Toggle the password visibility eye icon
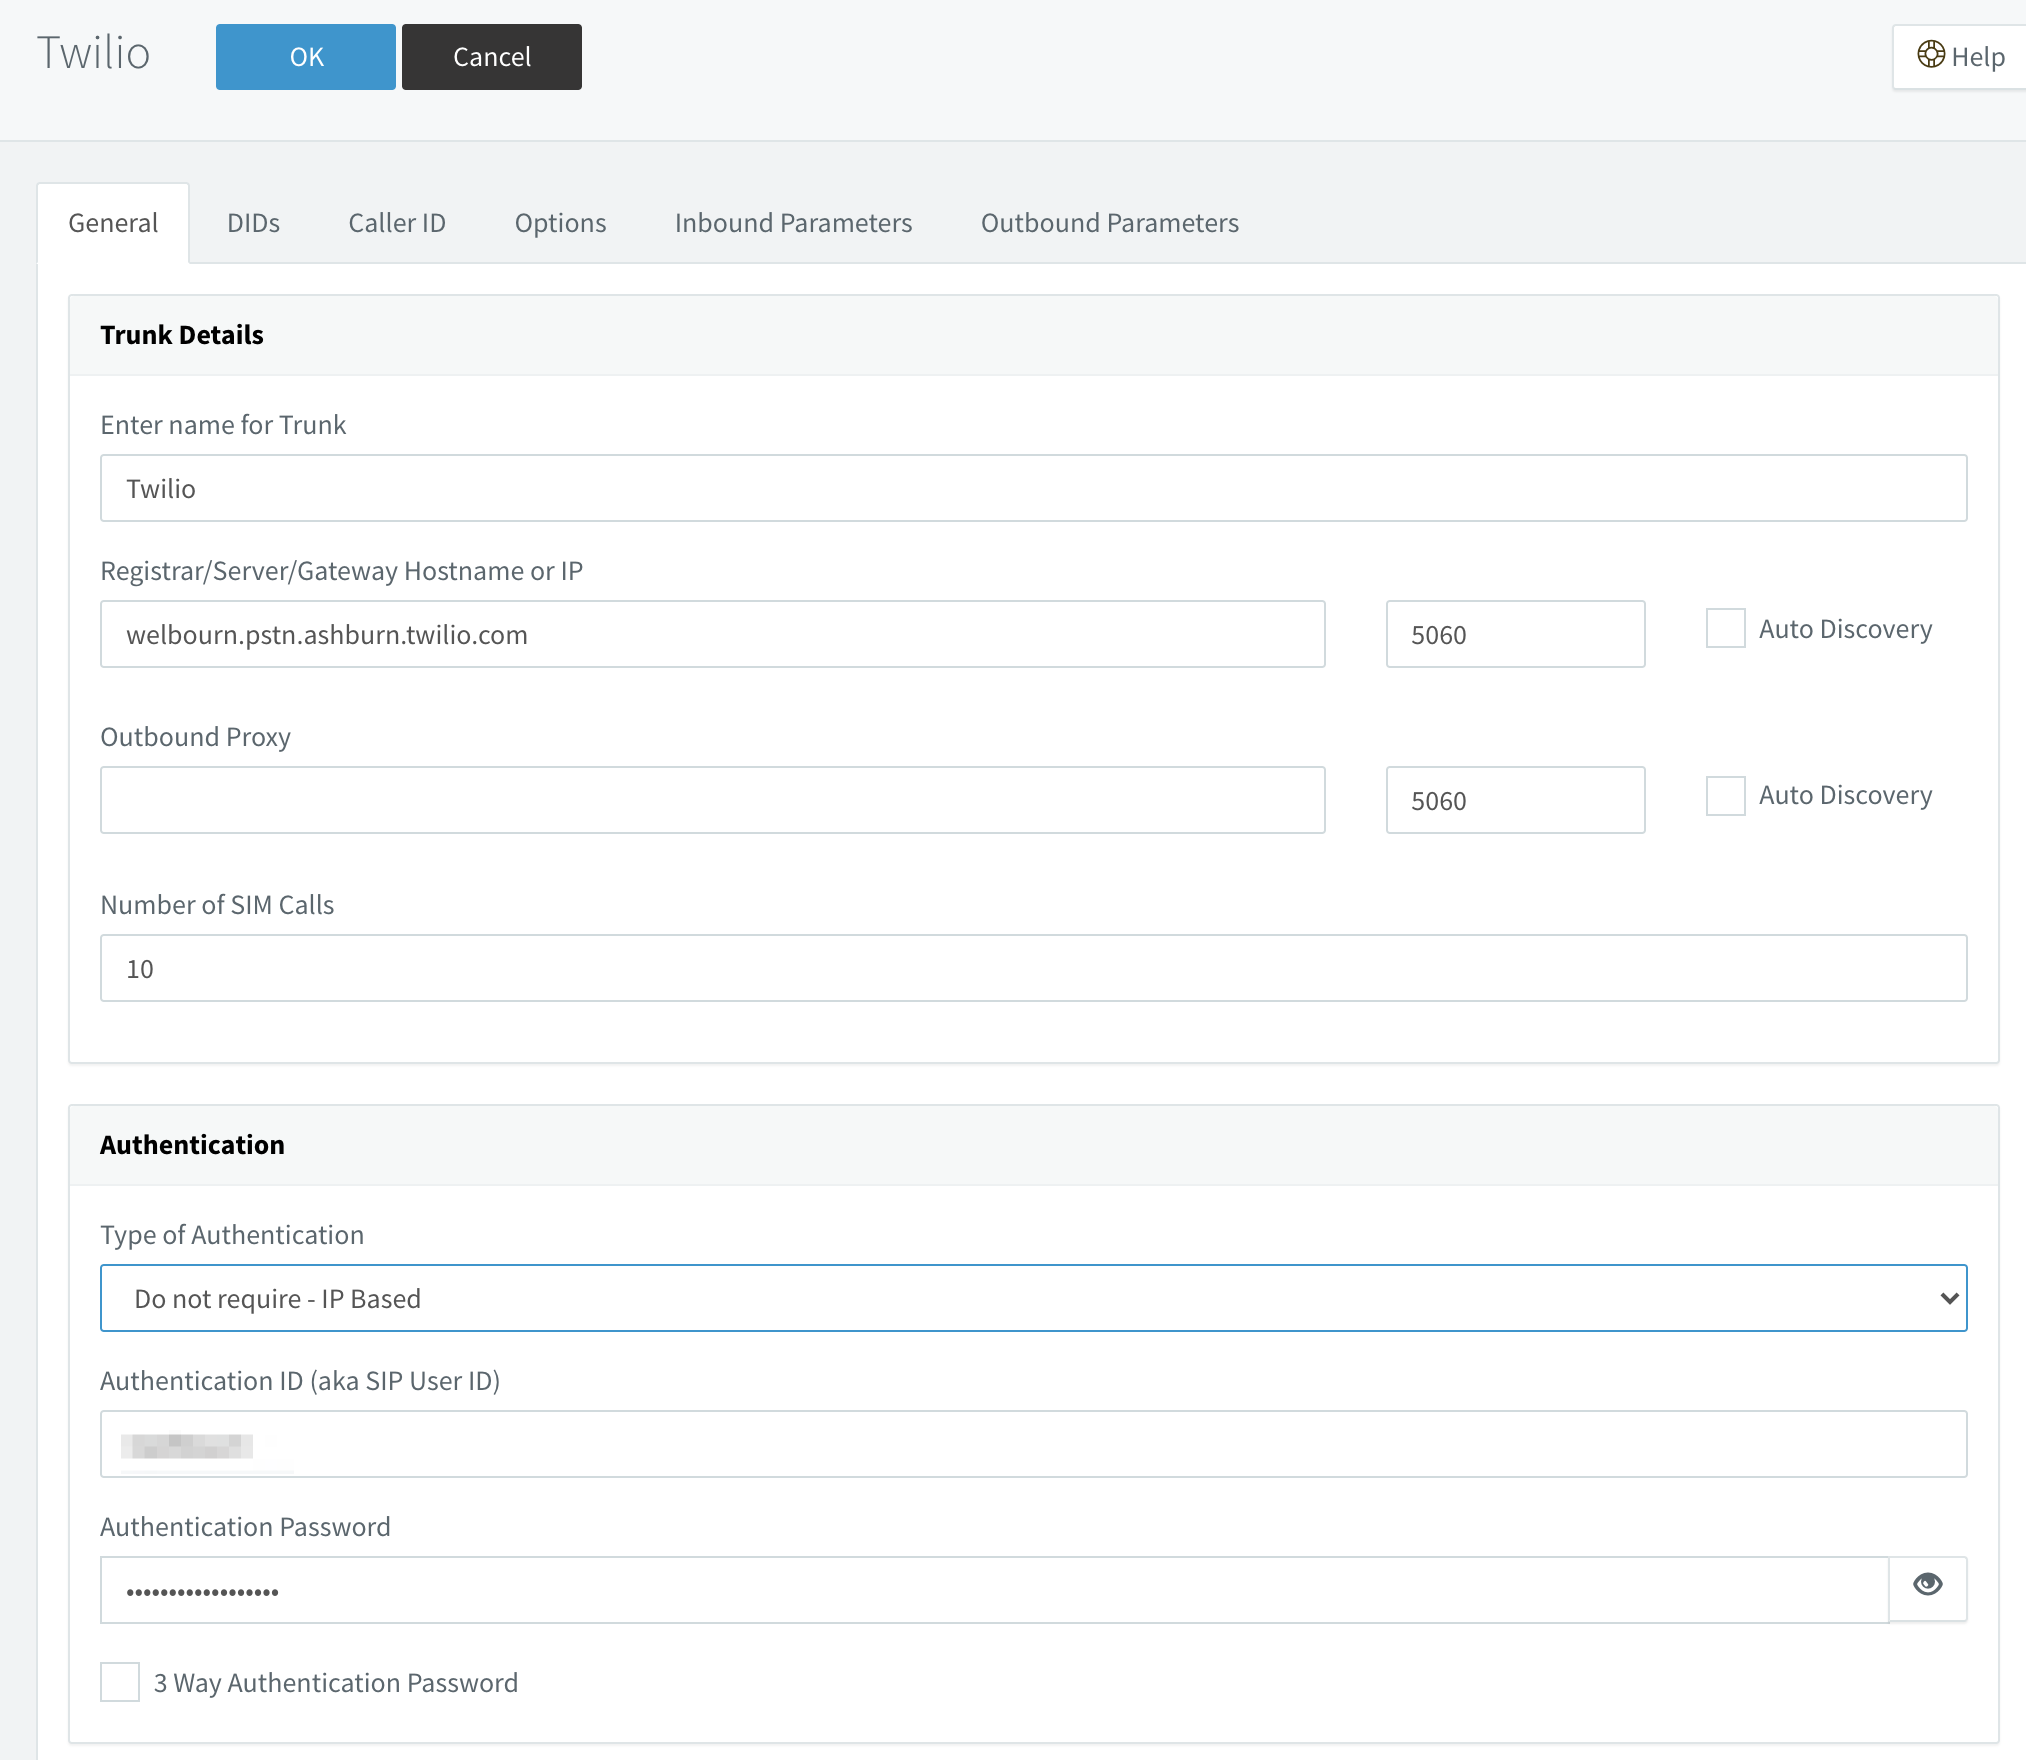This screenshot has width=2026, height=1760. click(x=1926, y=1586)
